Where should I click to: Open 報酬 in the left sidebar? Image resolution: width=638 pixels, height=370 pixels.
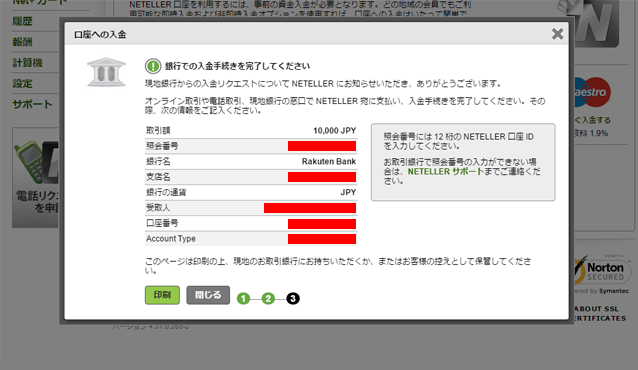[x=22, y=42]
